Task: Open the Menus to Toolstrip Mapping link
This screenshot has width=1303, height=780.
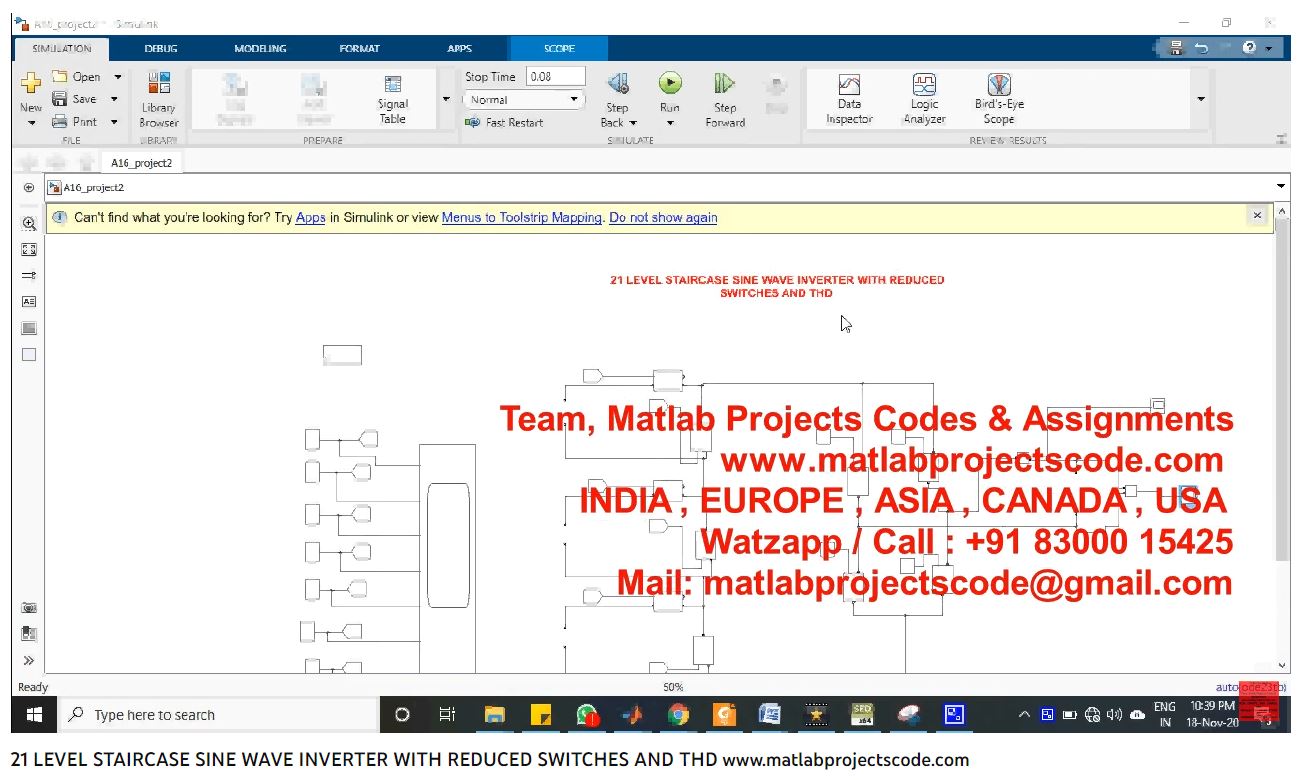Action: point(522,217)
